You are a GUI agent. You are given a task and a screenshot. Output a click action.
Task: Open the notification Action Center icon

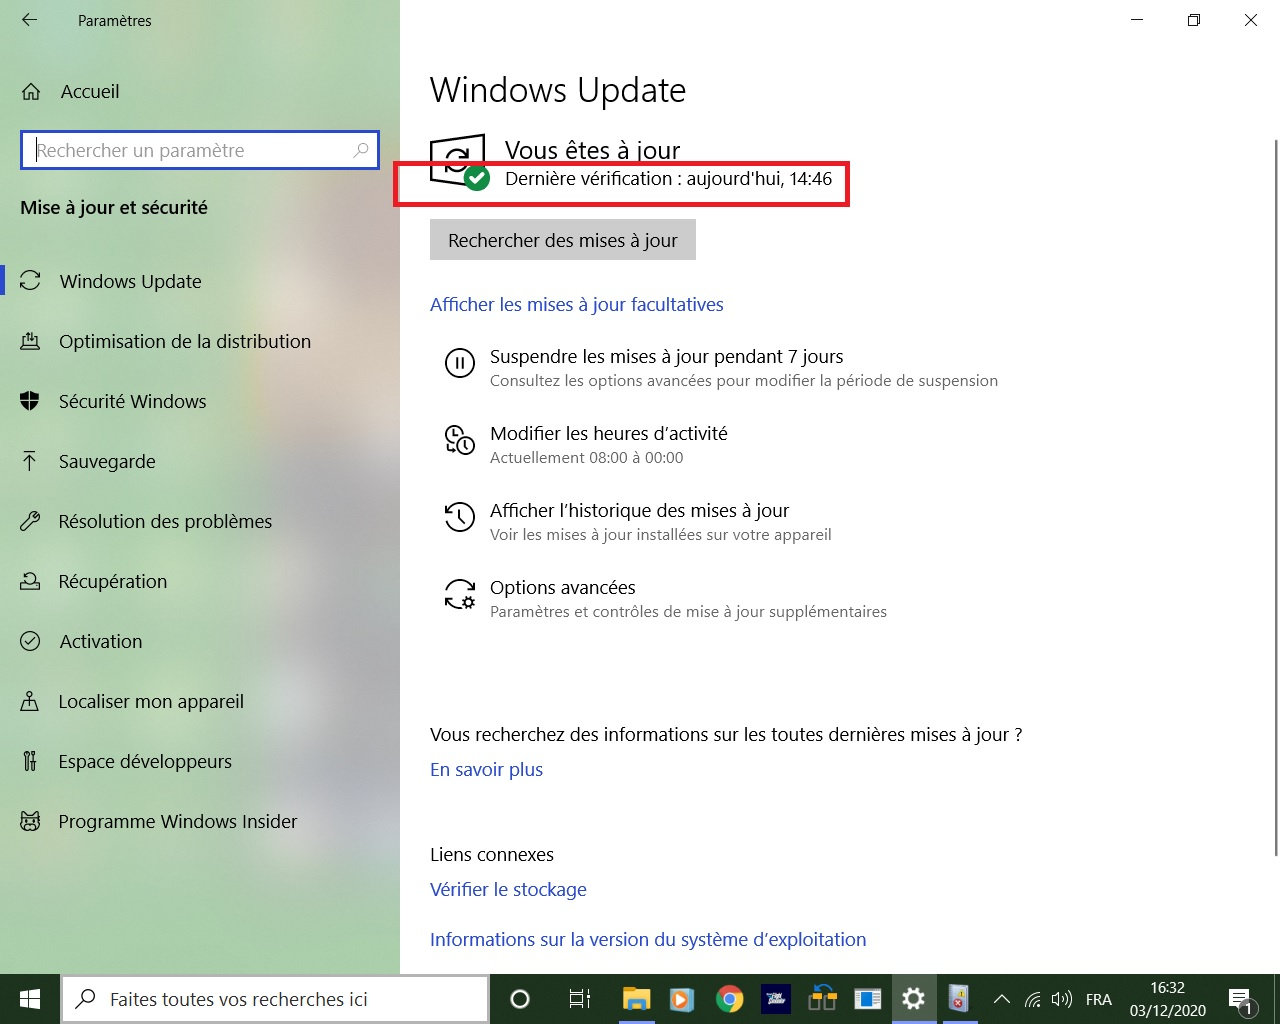click(x=1242, y=1000)
